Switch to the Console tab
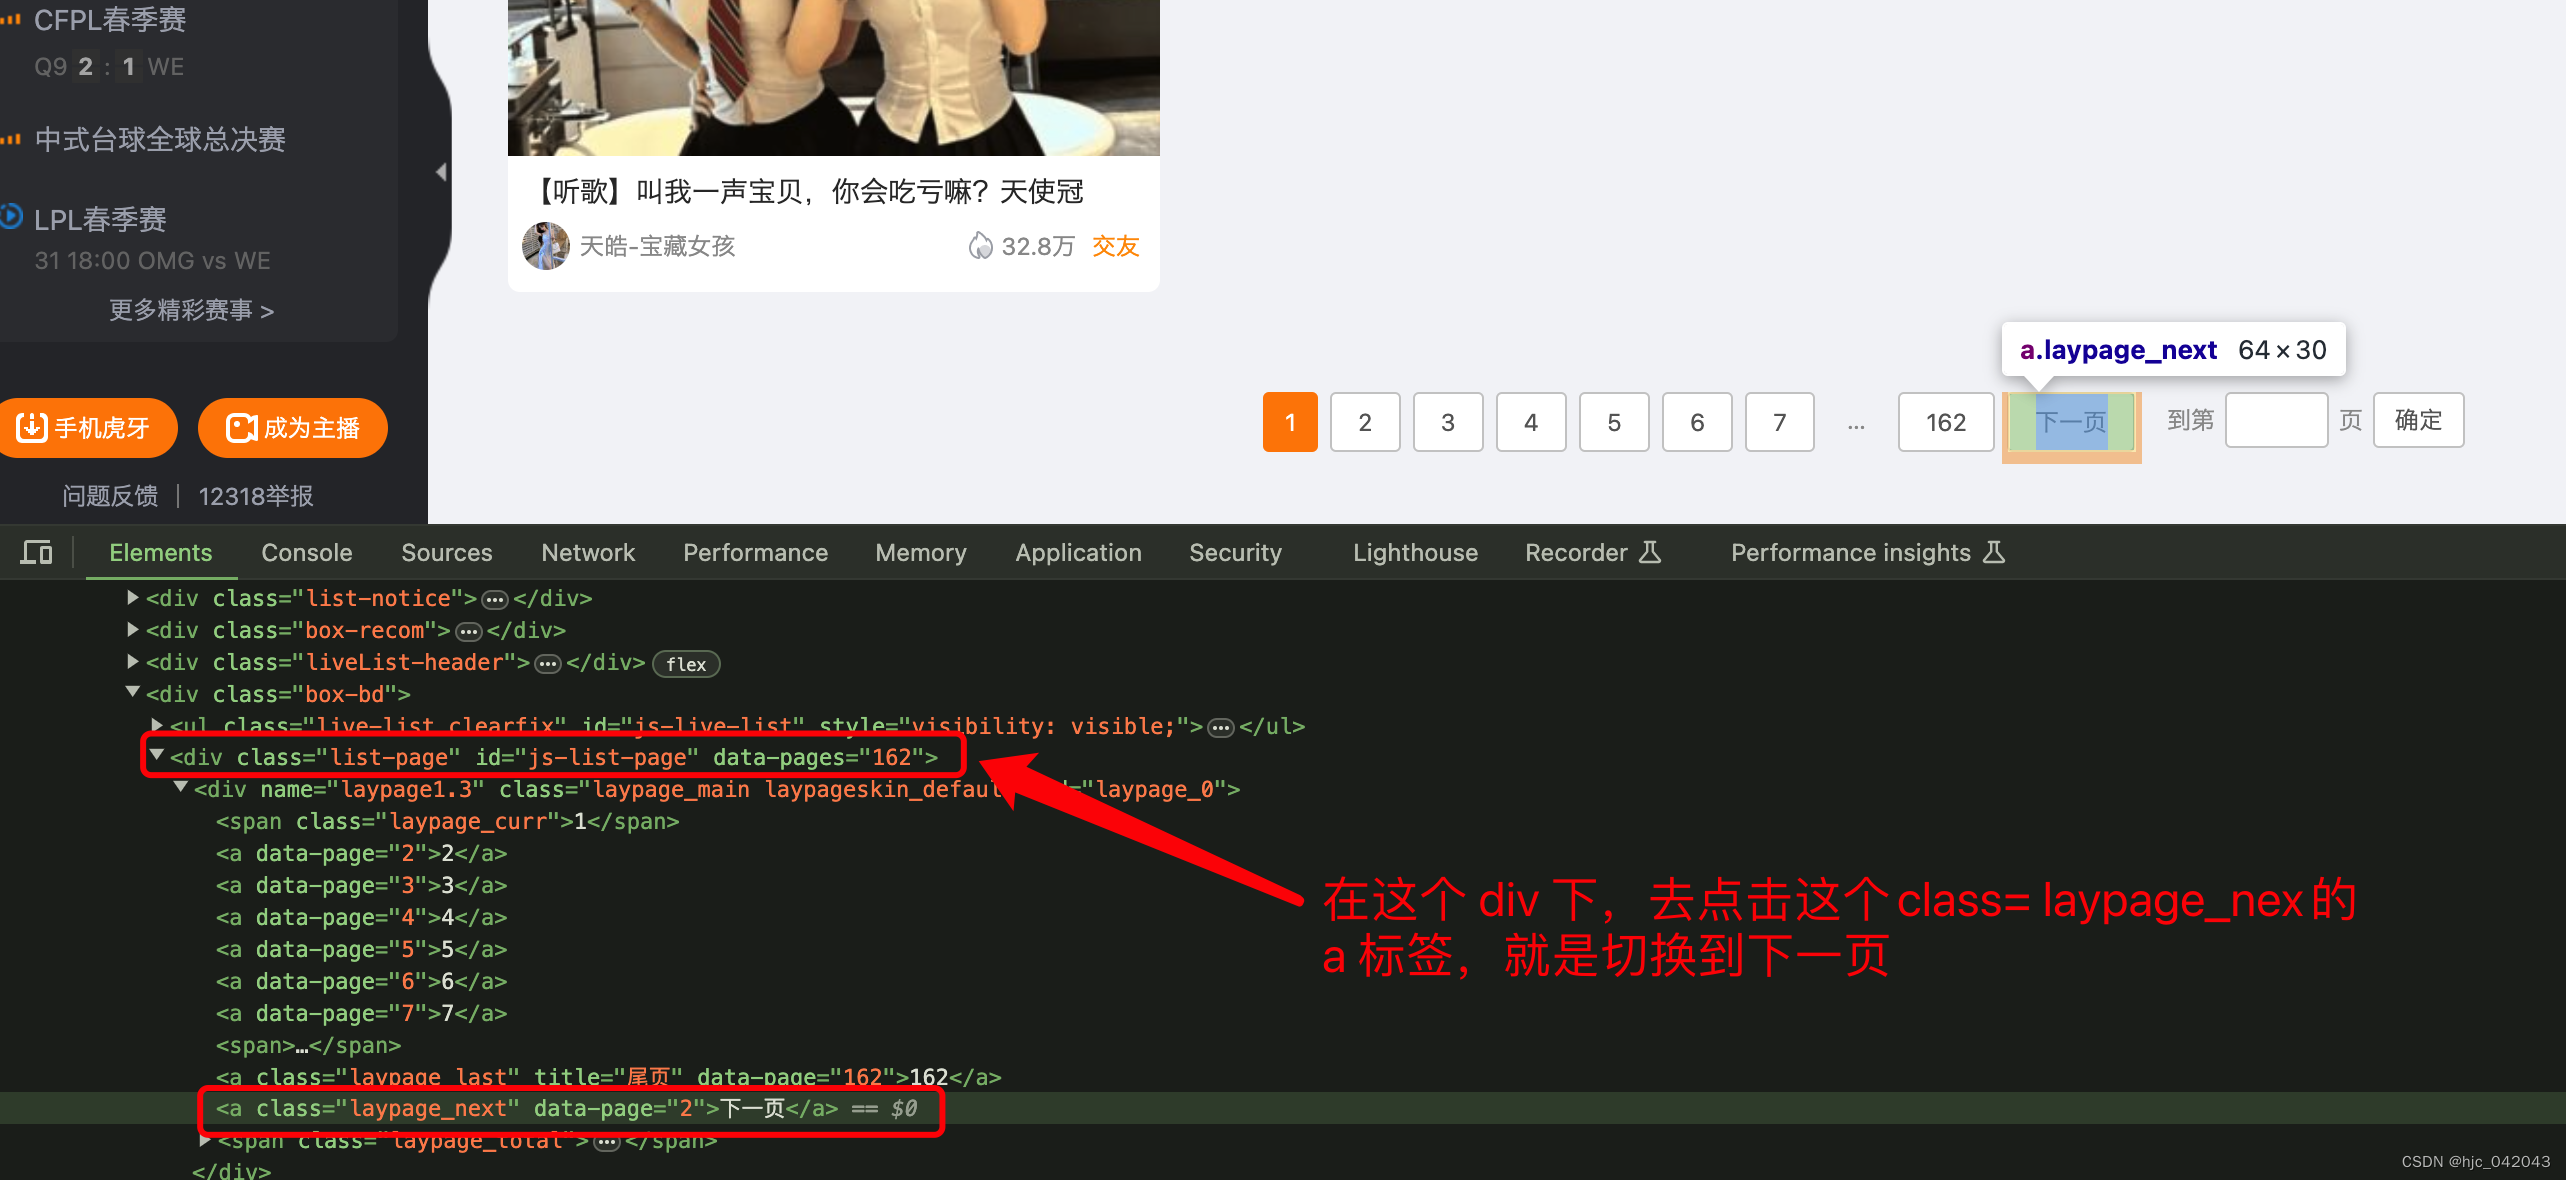 click(306, 552)
